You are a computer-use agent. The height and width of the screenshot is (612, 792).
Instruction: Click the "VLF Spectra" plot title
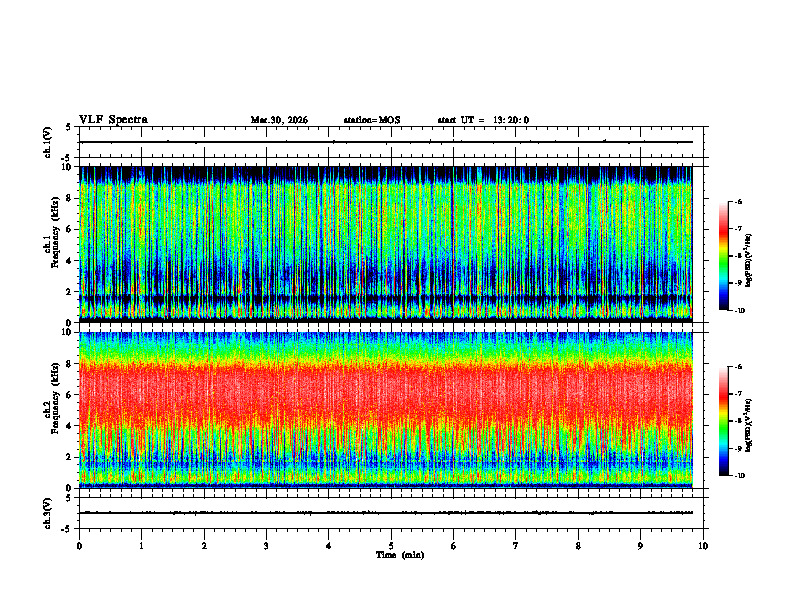tap(113, 120)
